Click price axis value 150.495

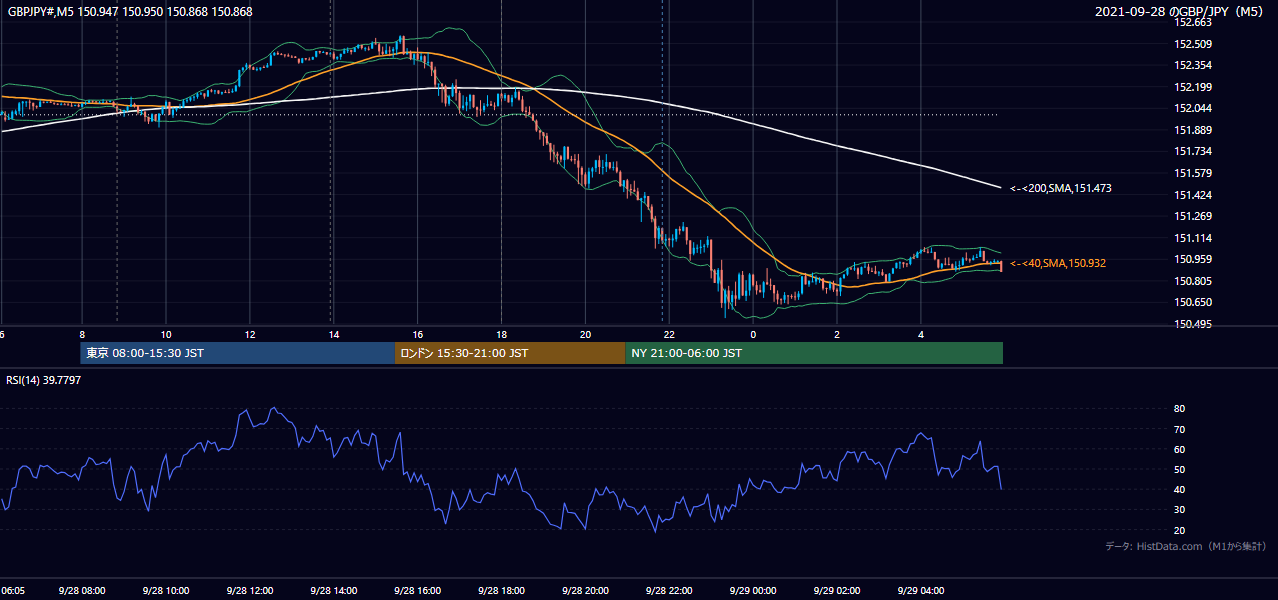(1194, 324)
